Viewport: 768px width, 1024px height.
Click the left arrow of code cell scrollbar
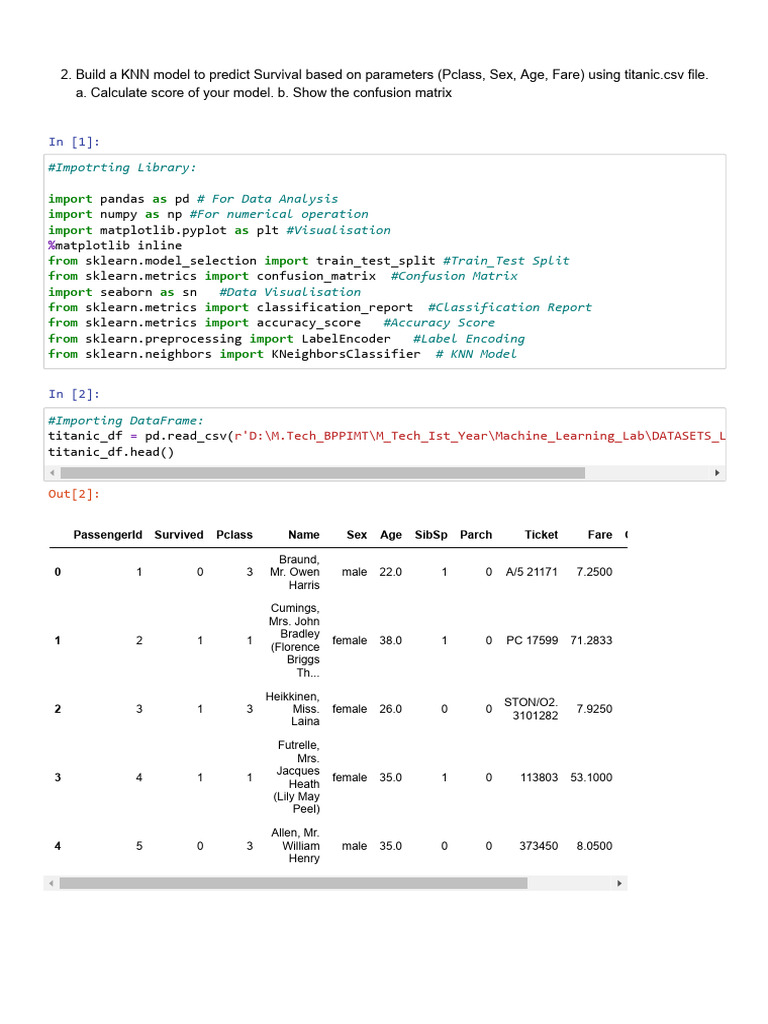click(x=52, y=473)
